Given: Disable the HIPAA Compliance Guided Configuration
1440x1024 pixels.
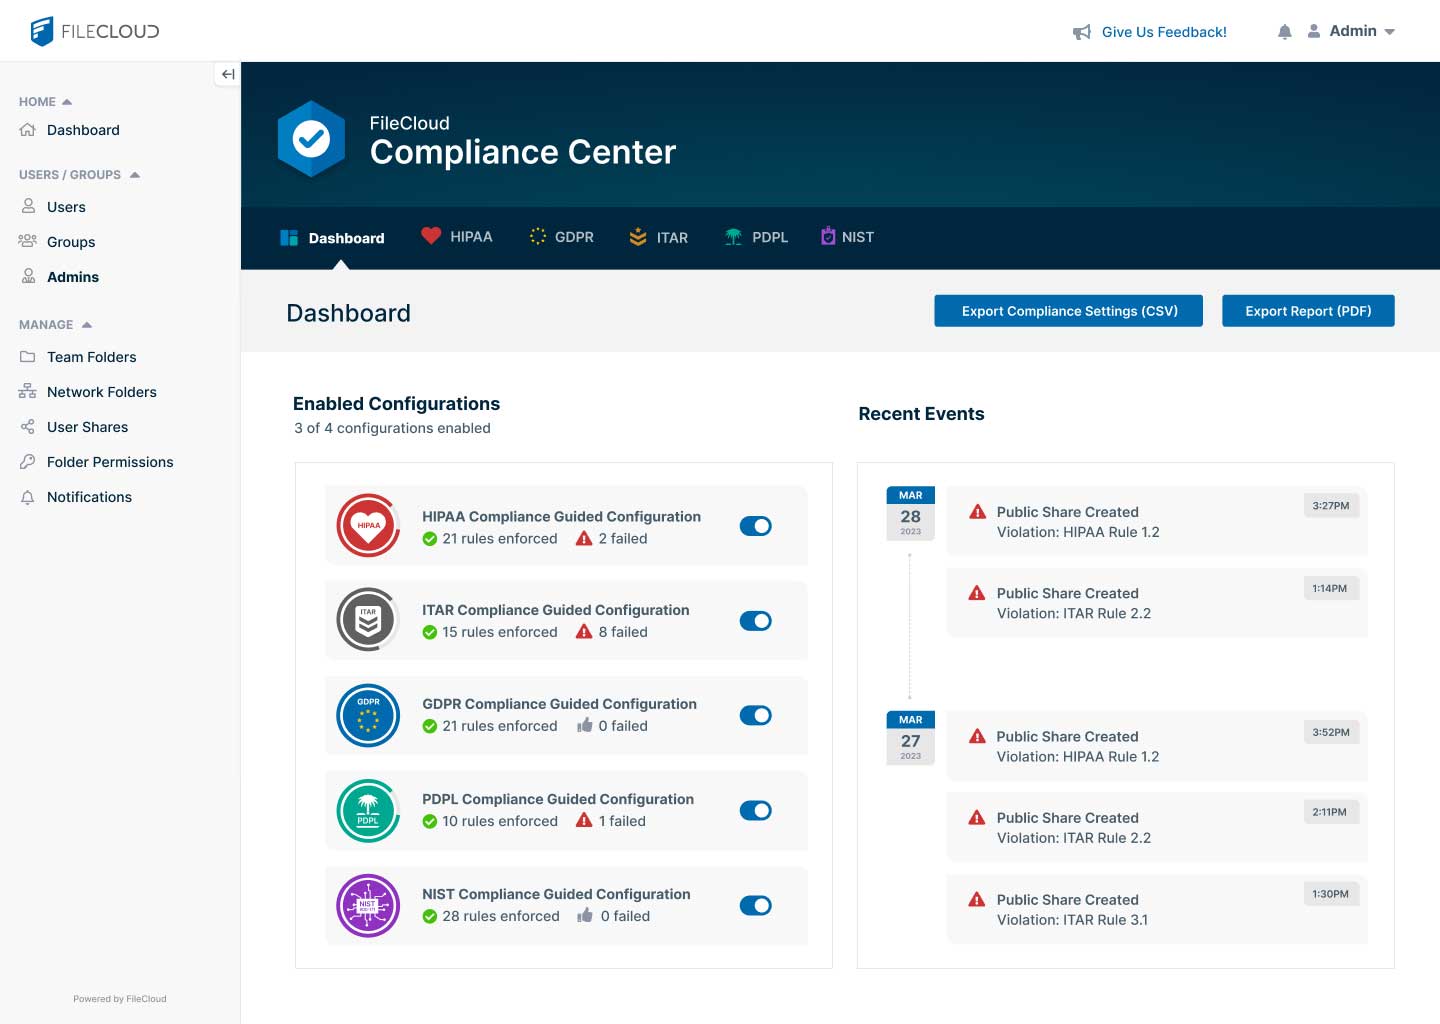Looking at the screenshot, I should click(755, 525).
